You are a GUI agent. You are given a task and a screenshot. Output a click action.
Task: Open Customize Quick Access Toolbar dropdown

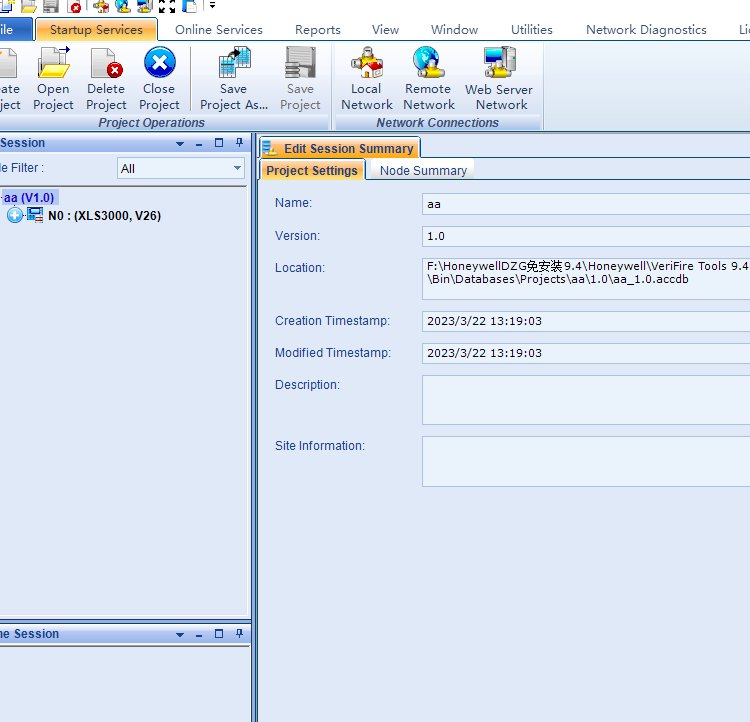point(212,6)
